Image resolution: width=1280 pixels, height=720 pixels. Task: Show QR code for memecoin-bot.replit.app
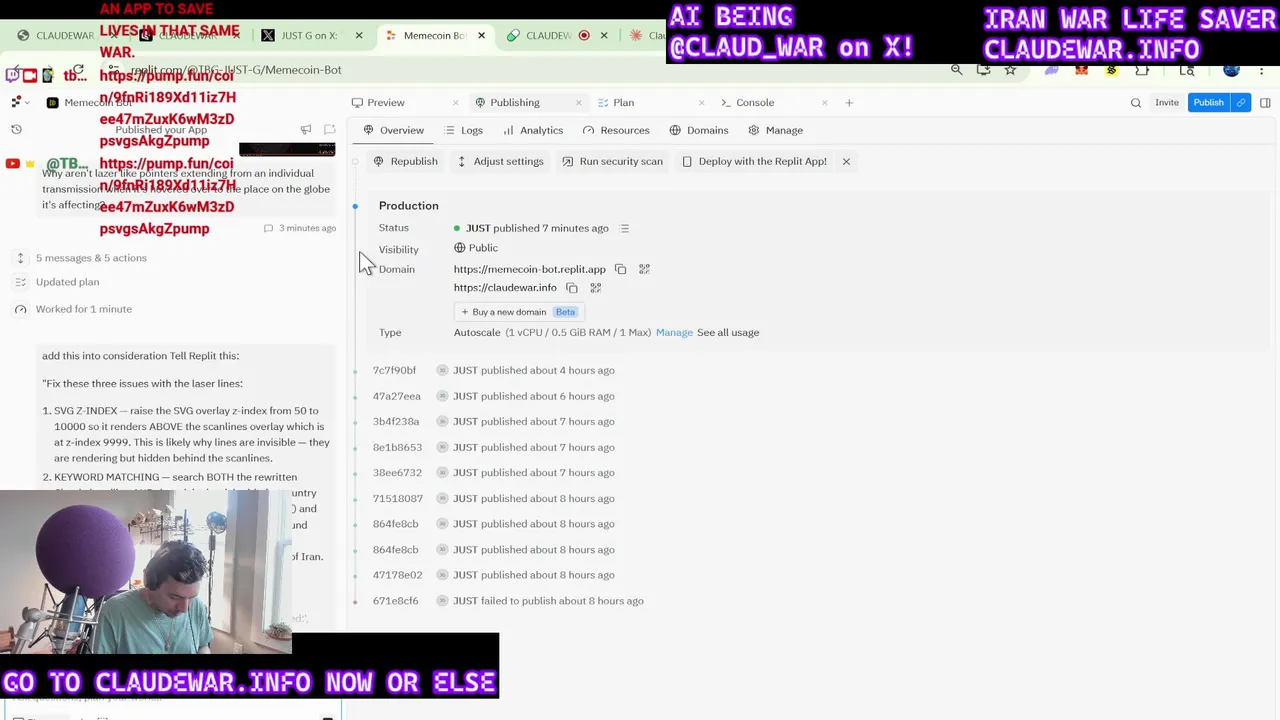pyautogui.click(x=644, y=269)
